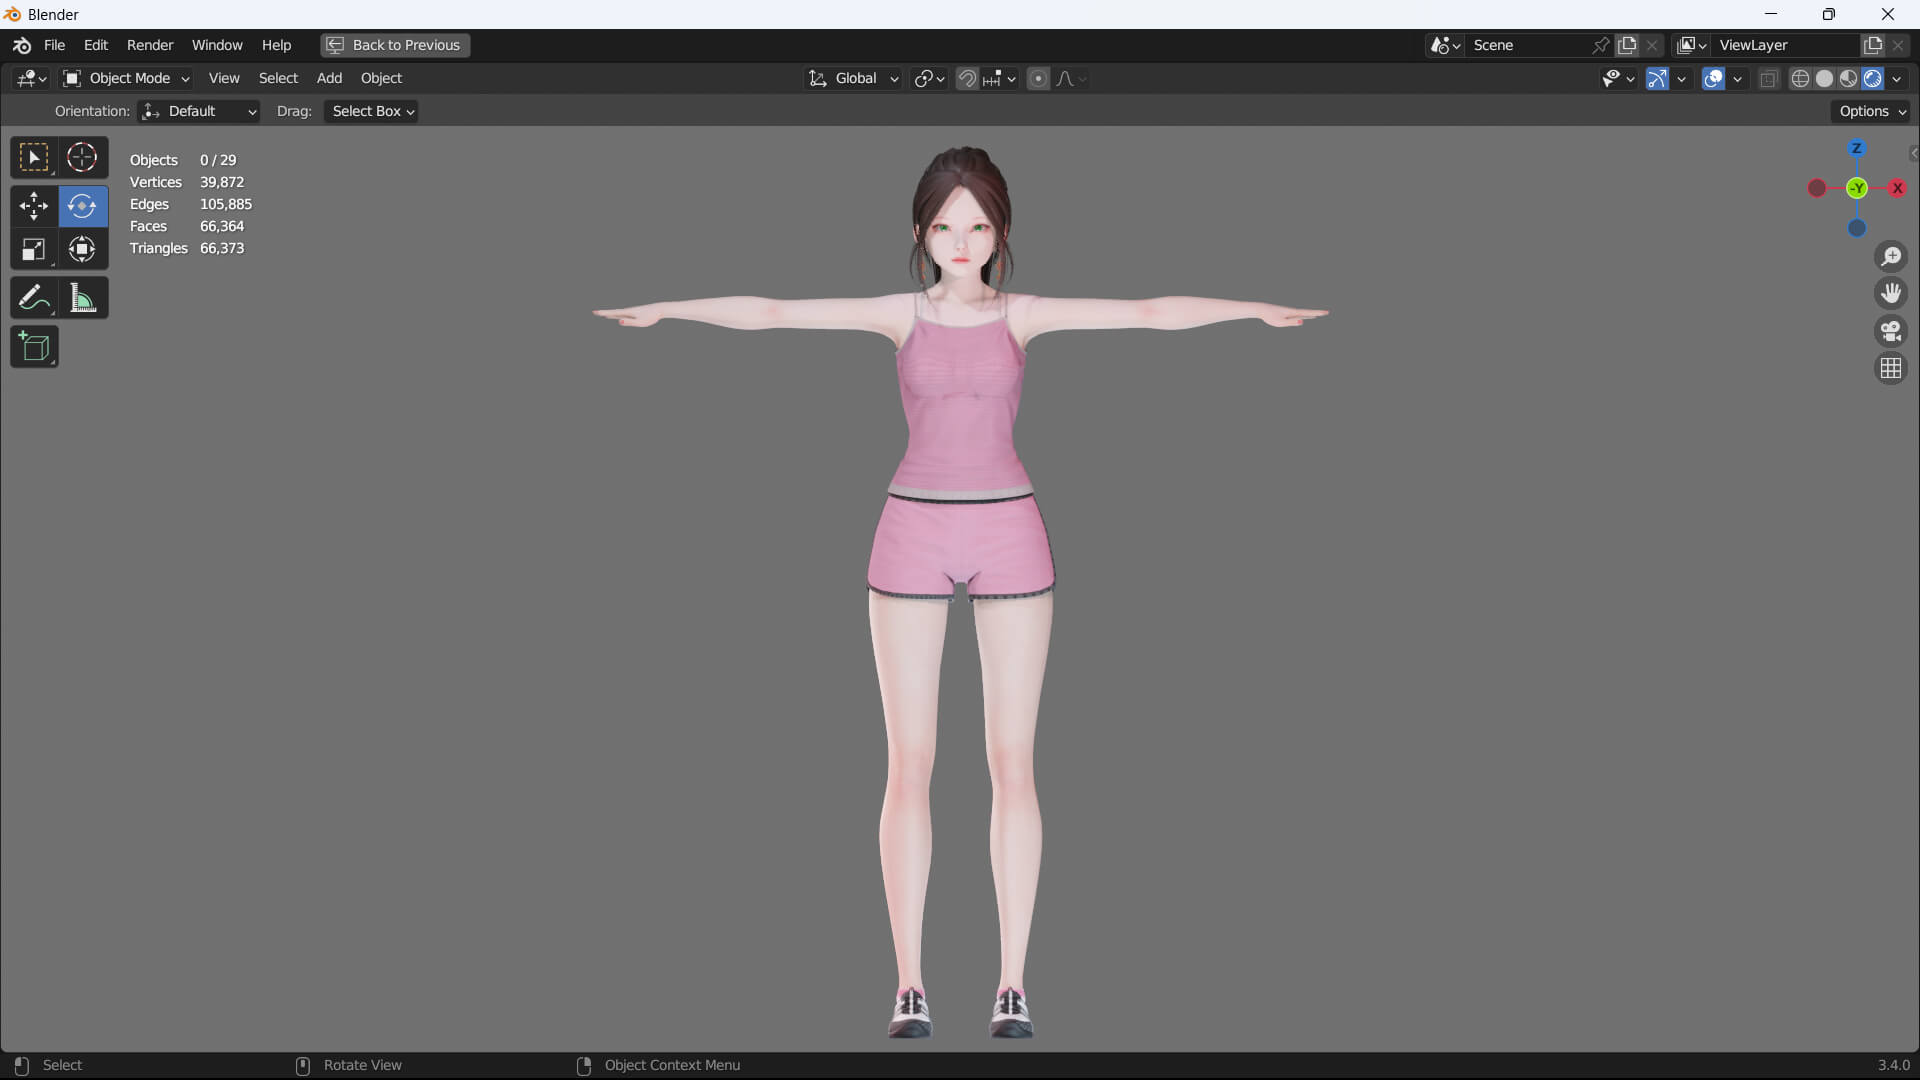This screenshot has height=1080, width=1920.
Task: Pick the Rotate tool
Action: [82, 206]
